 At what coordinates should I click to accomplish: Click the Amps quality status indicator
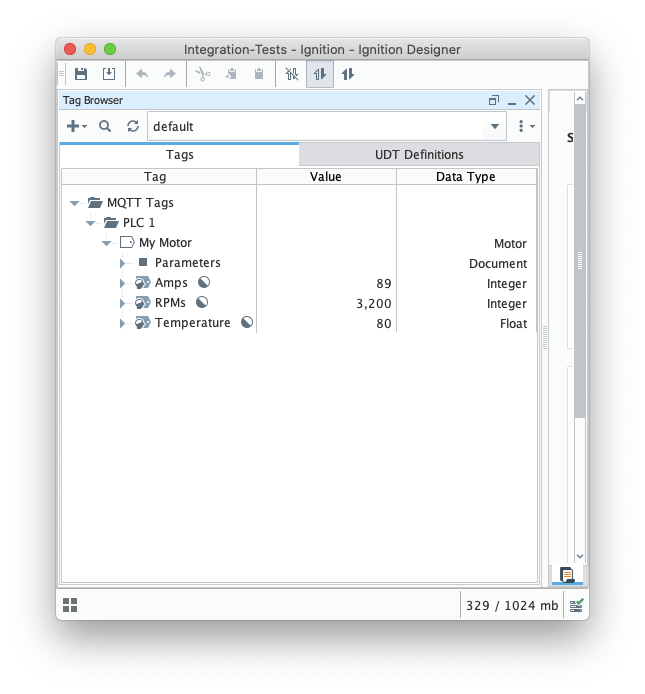click(x=204, y=282)
